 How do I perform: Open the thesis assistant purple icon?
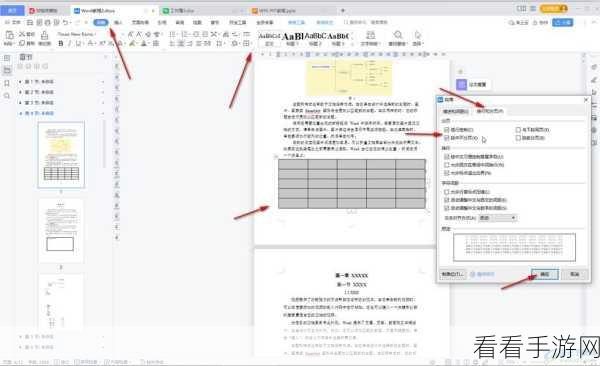[461, 84]
